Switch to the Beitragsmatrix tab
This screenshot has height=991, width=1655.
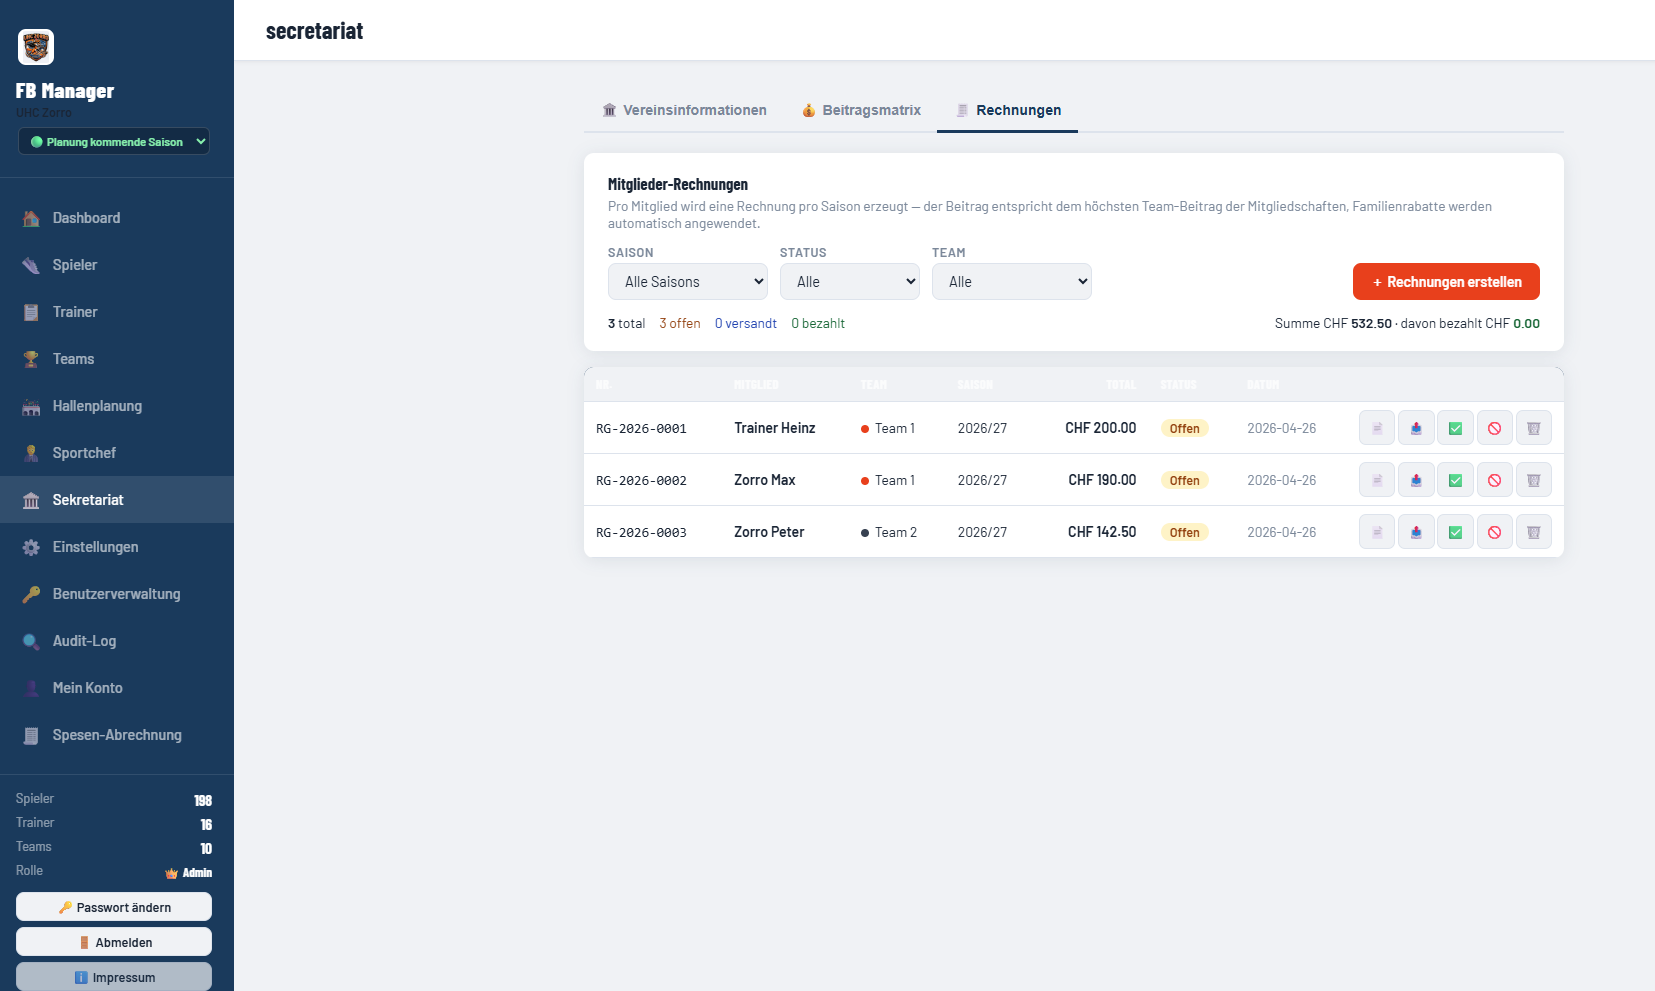(x=861, y=110)
